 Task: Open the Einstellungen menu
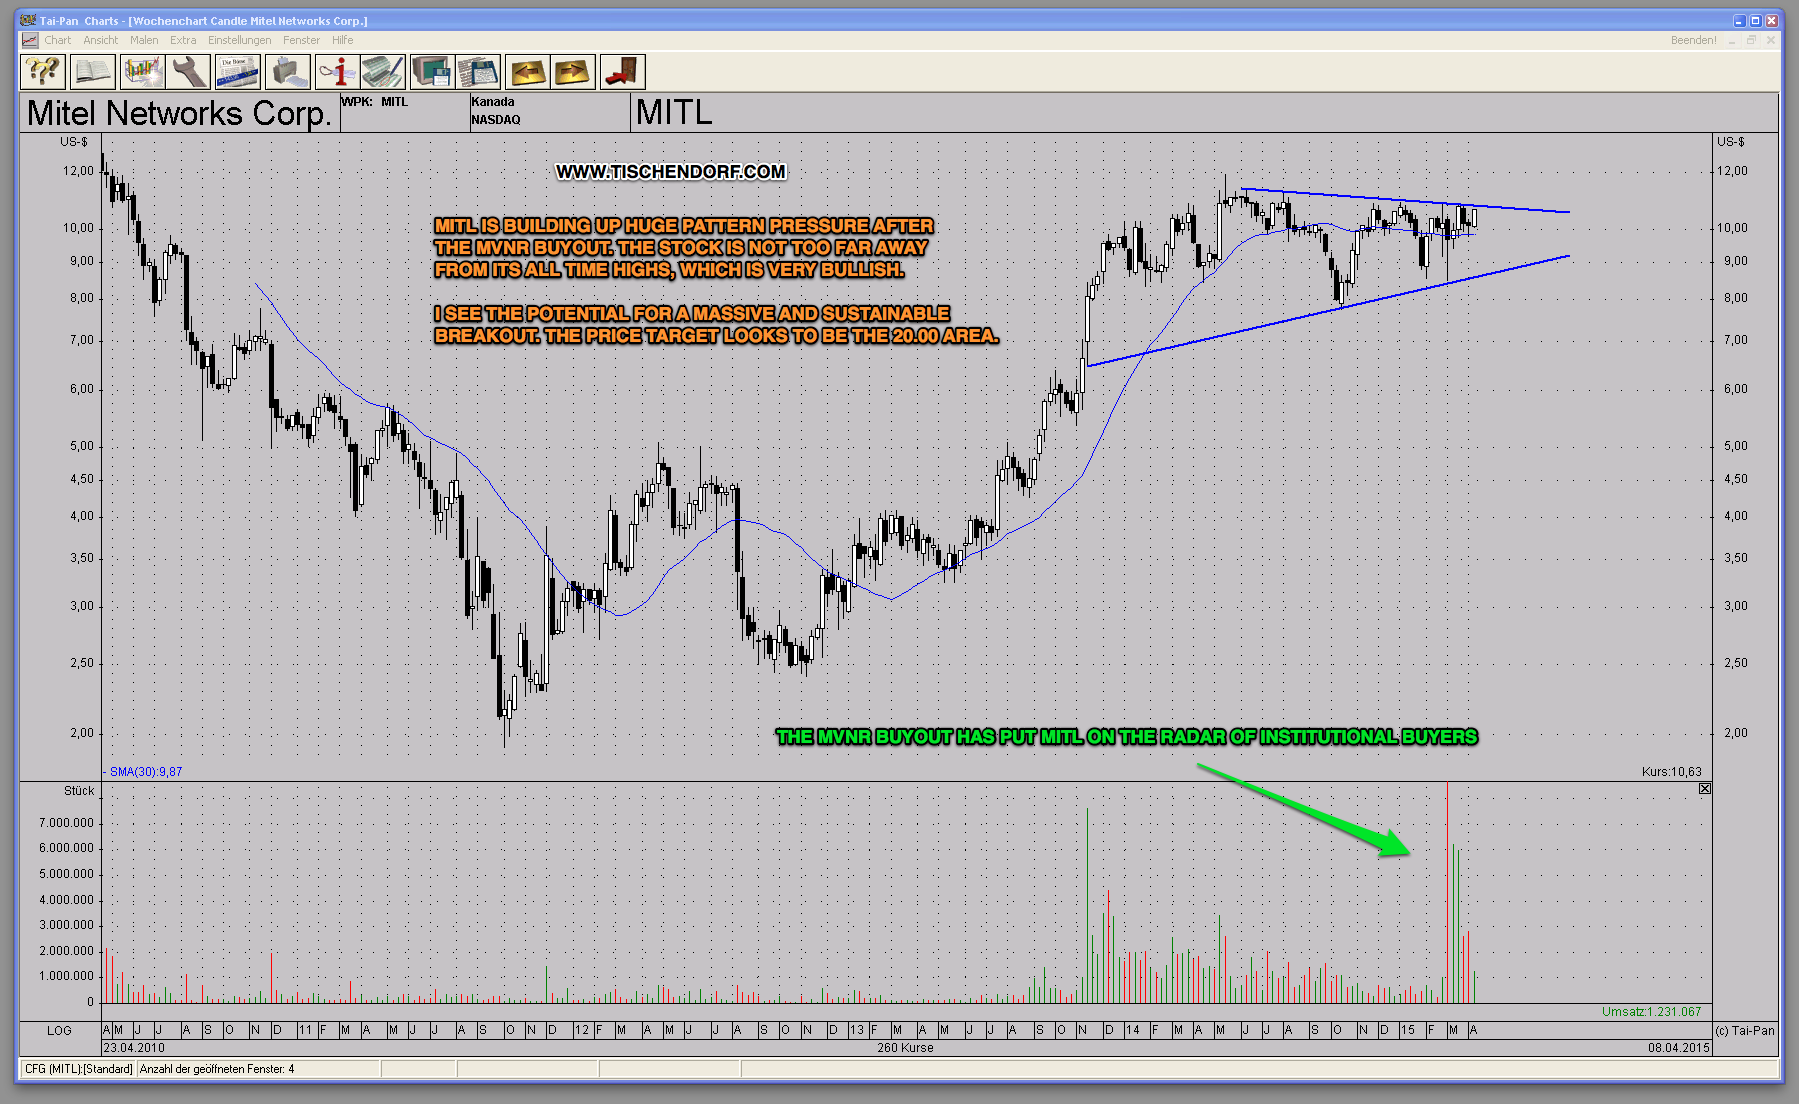(x=239, y=40)
